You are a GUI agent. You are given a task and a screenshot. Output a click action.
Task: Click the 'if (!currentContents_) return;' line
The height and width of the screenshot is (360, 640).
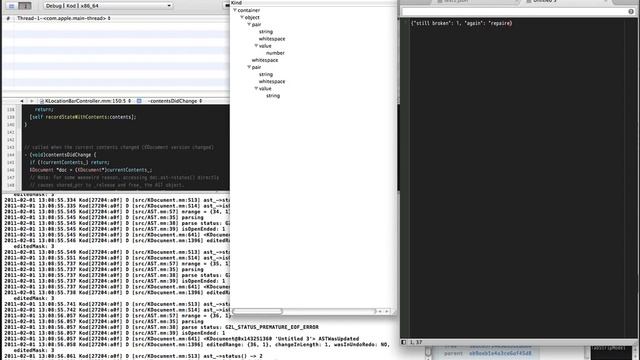click(69, 162)
